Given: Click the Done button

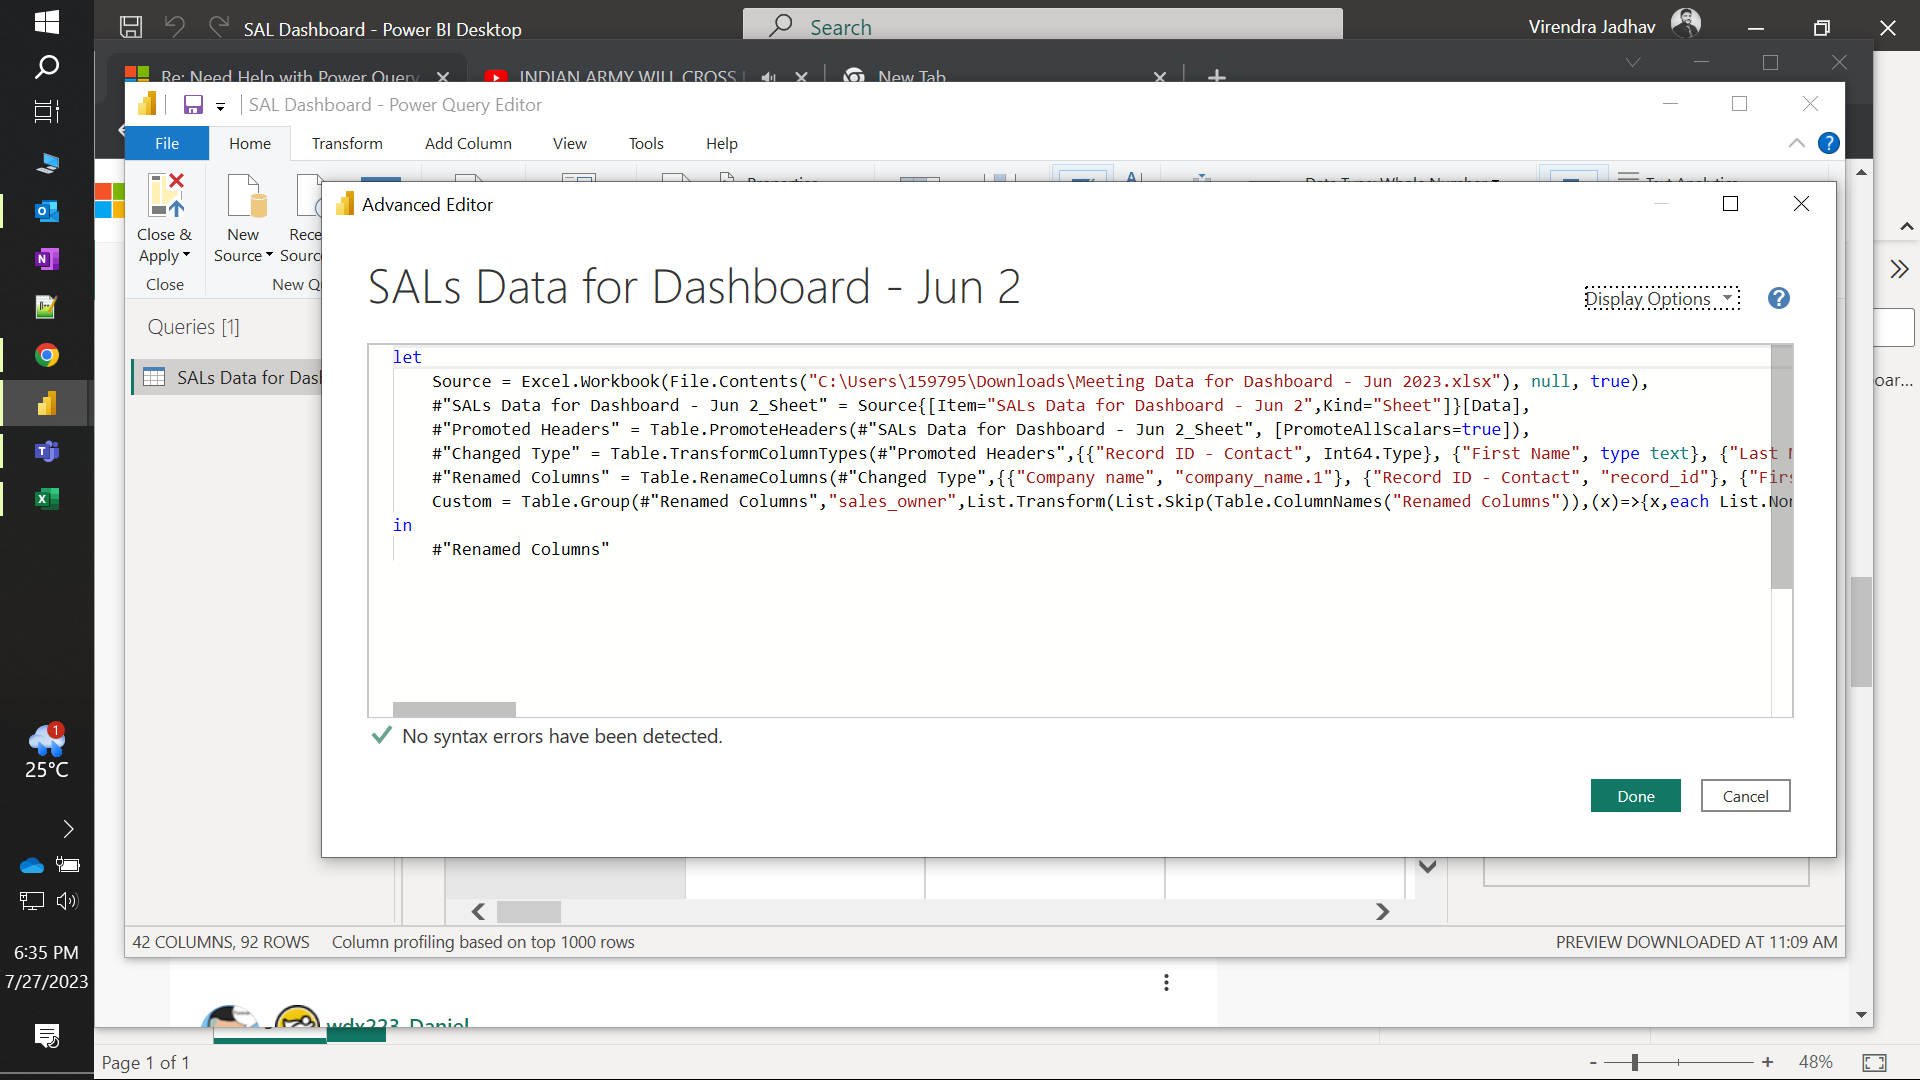Looking at the screenshot, I should pyautogui.click(x=1635, y=796).
